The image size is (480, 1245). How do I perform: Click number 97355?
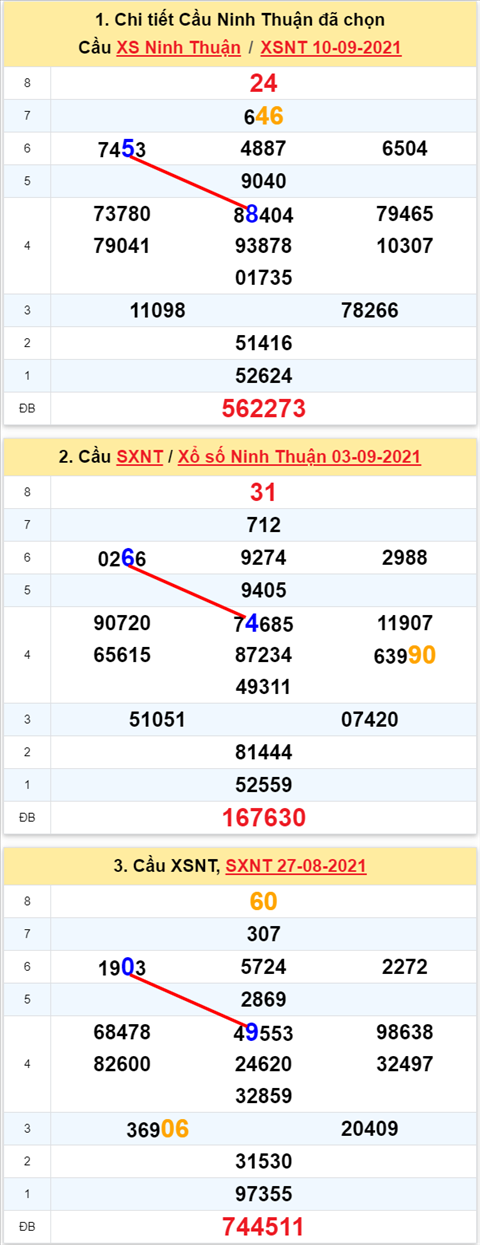264,1193
